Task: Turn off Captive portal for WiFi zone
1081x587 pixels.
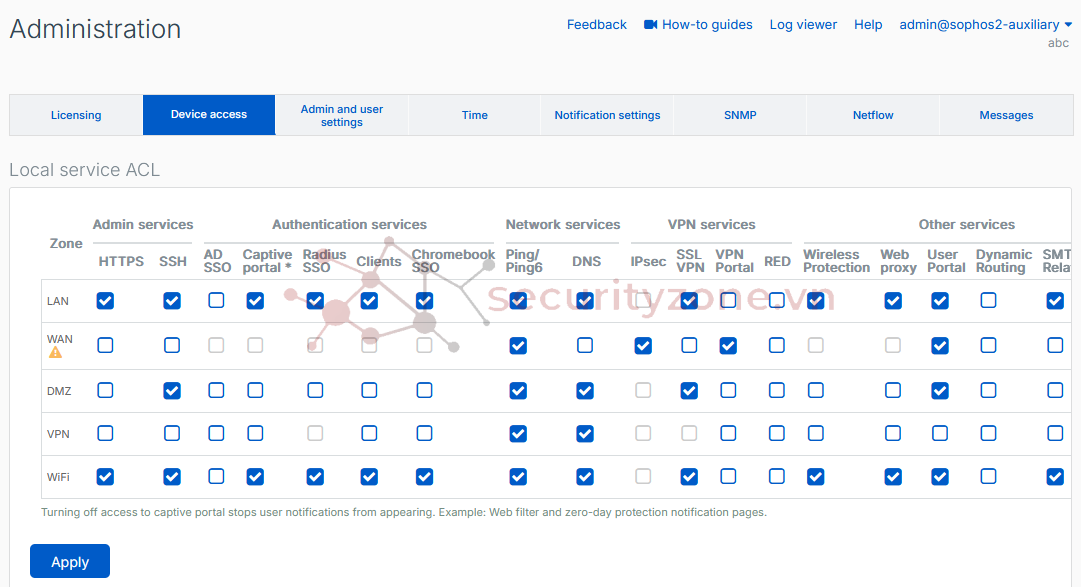Action: pyautogui.click(x=255, y=476)
